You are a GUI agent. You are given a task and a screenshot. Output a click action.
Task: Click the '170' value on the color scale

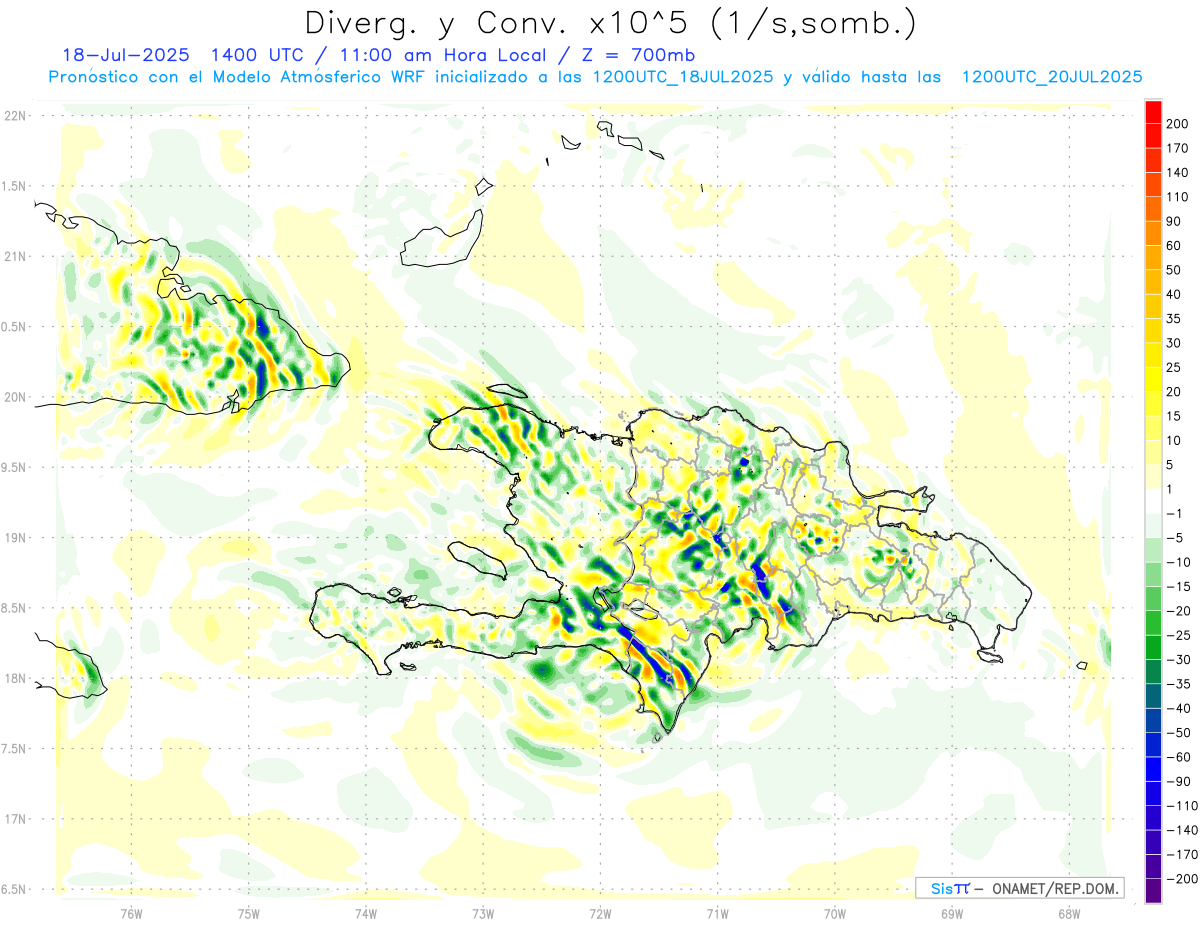tap(1179, 149)
